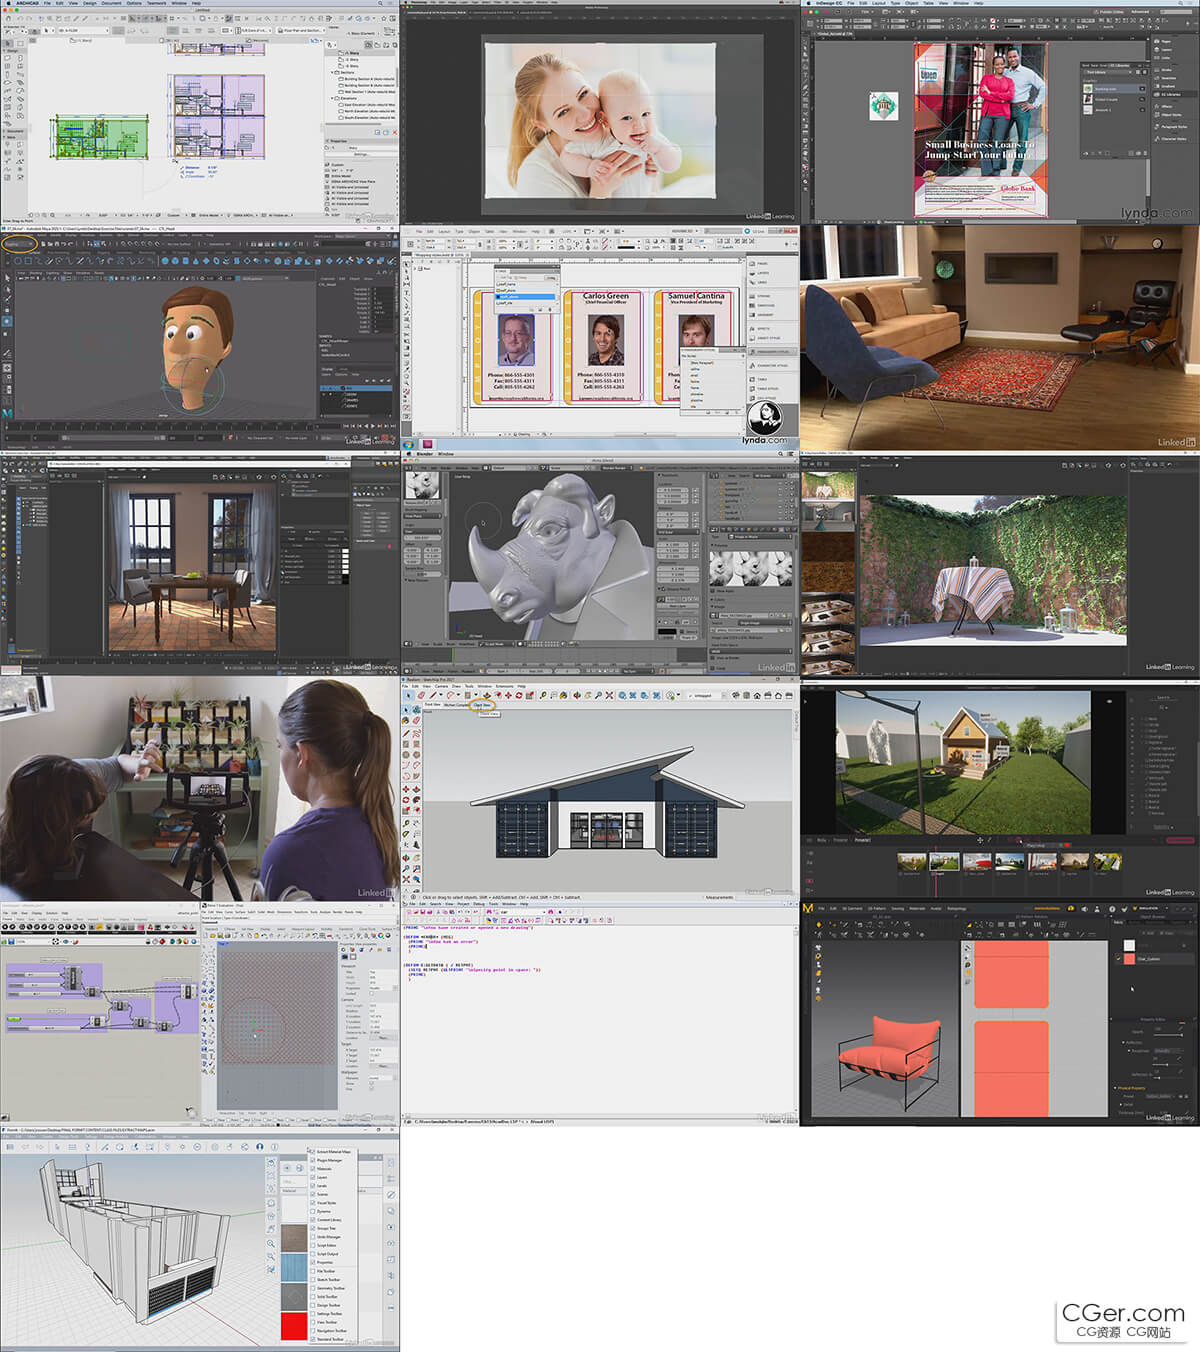Open the circled menu set dropdown in Maya
The image size is (1200, 1352).
point(18,243)
